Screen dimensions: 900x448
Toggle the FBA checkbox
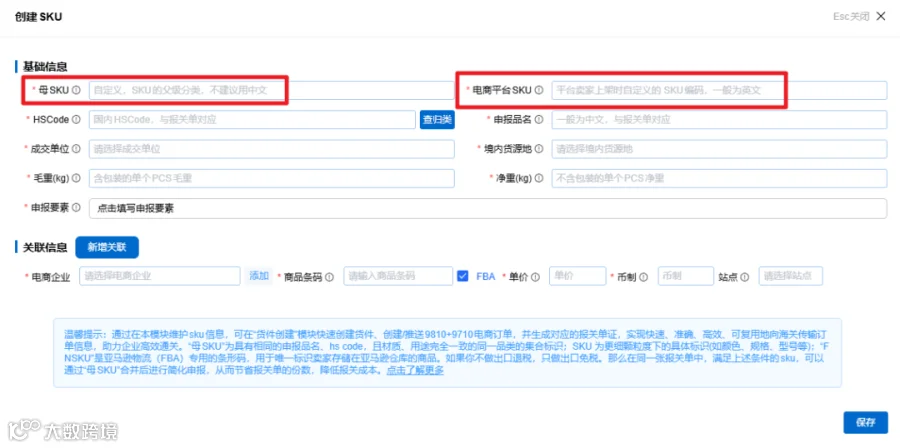pos(463,276)
